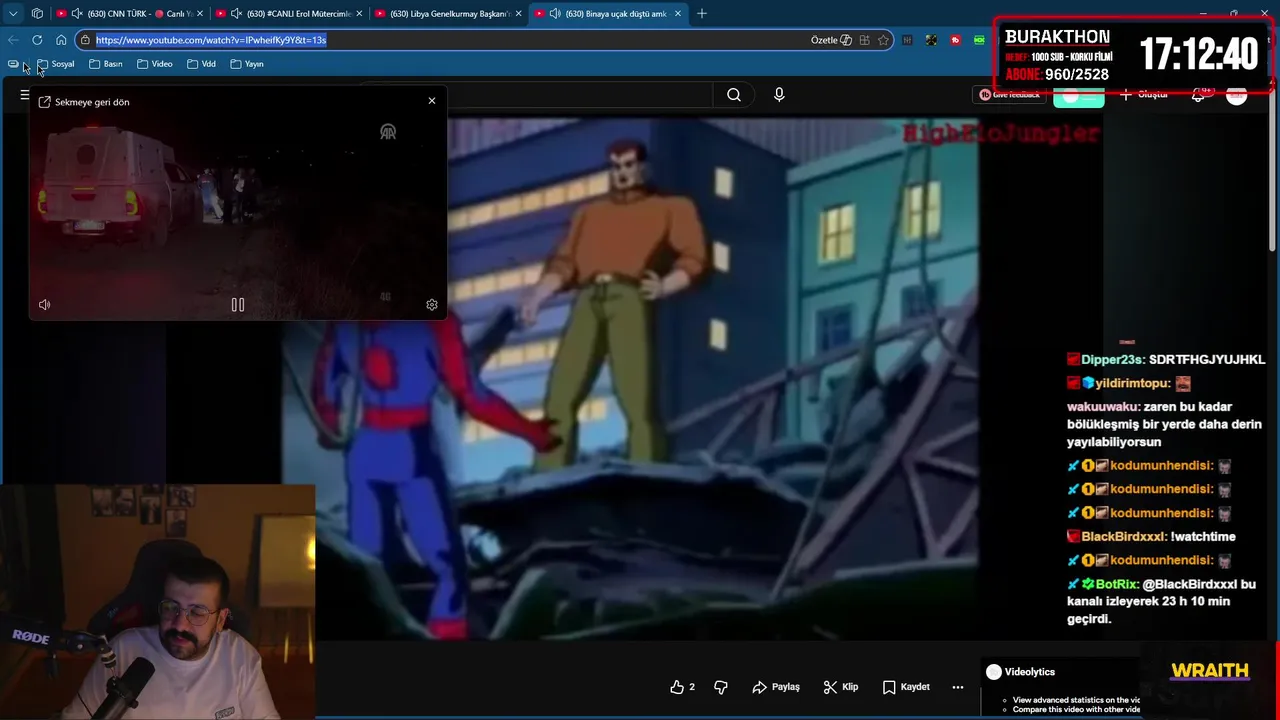Close the Erol Mütercimler tab

tap(358, 14)
